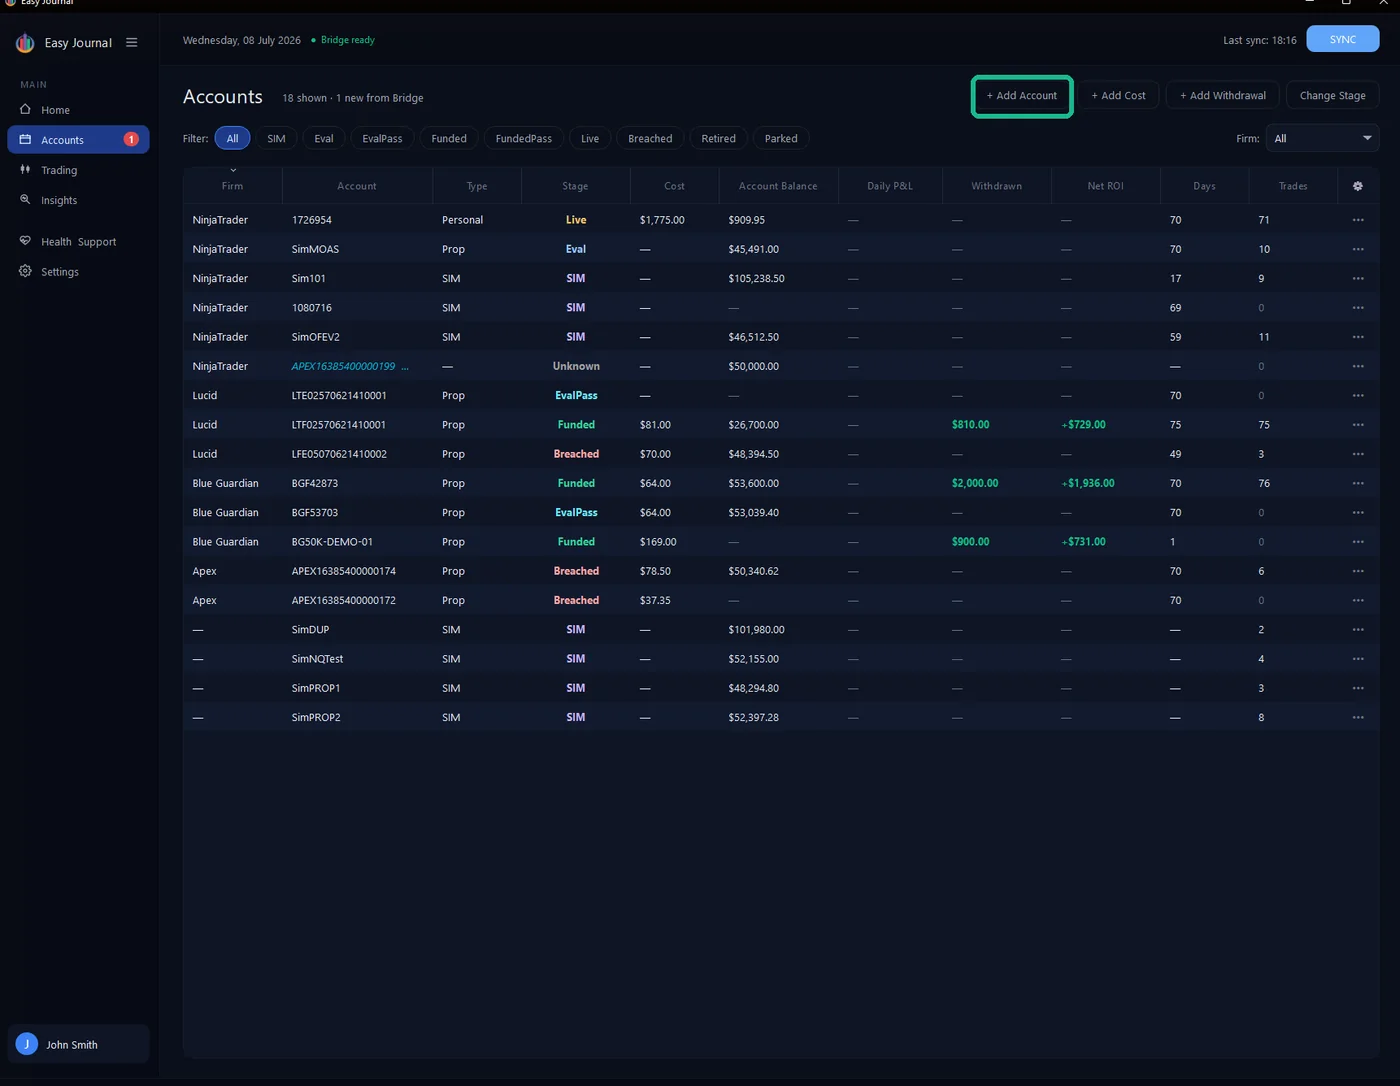This screenshot has width=1400, height=1086.
Task: Click the $2,000.00 withdrawn value
Action: (975, 483)
